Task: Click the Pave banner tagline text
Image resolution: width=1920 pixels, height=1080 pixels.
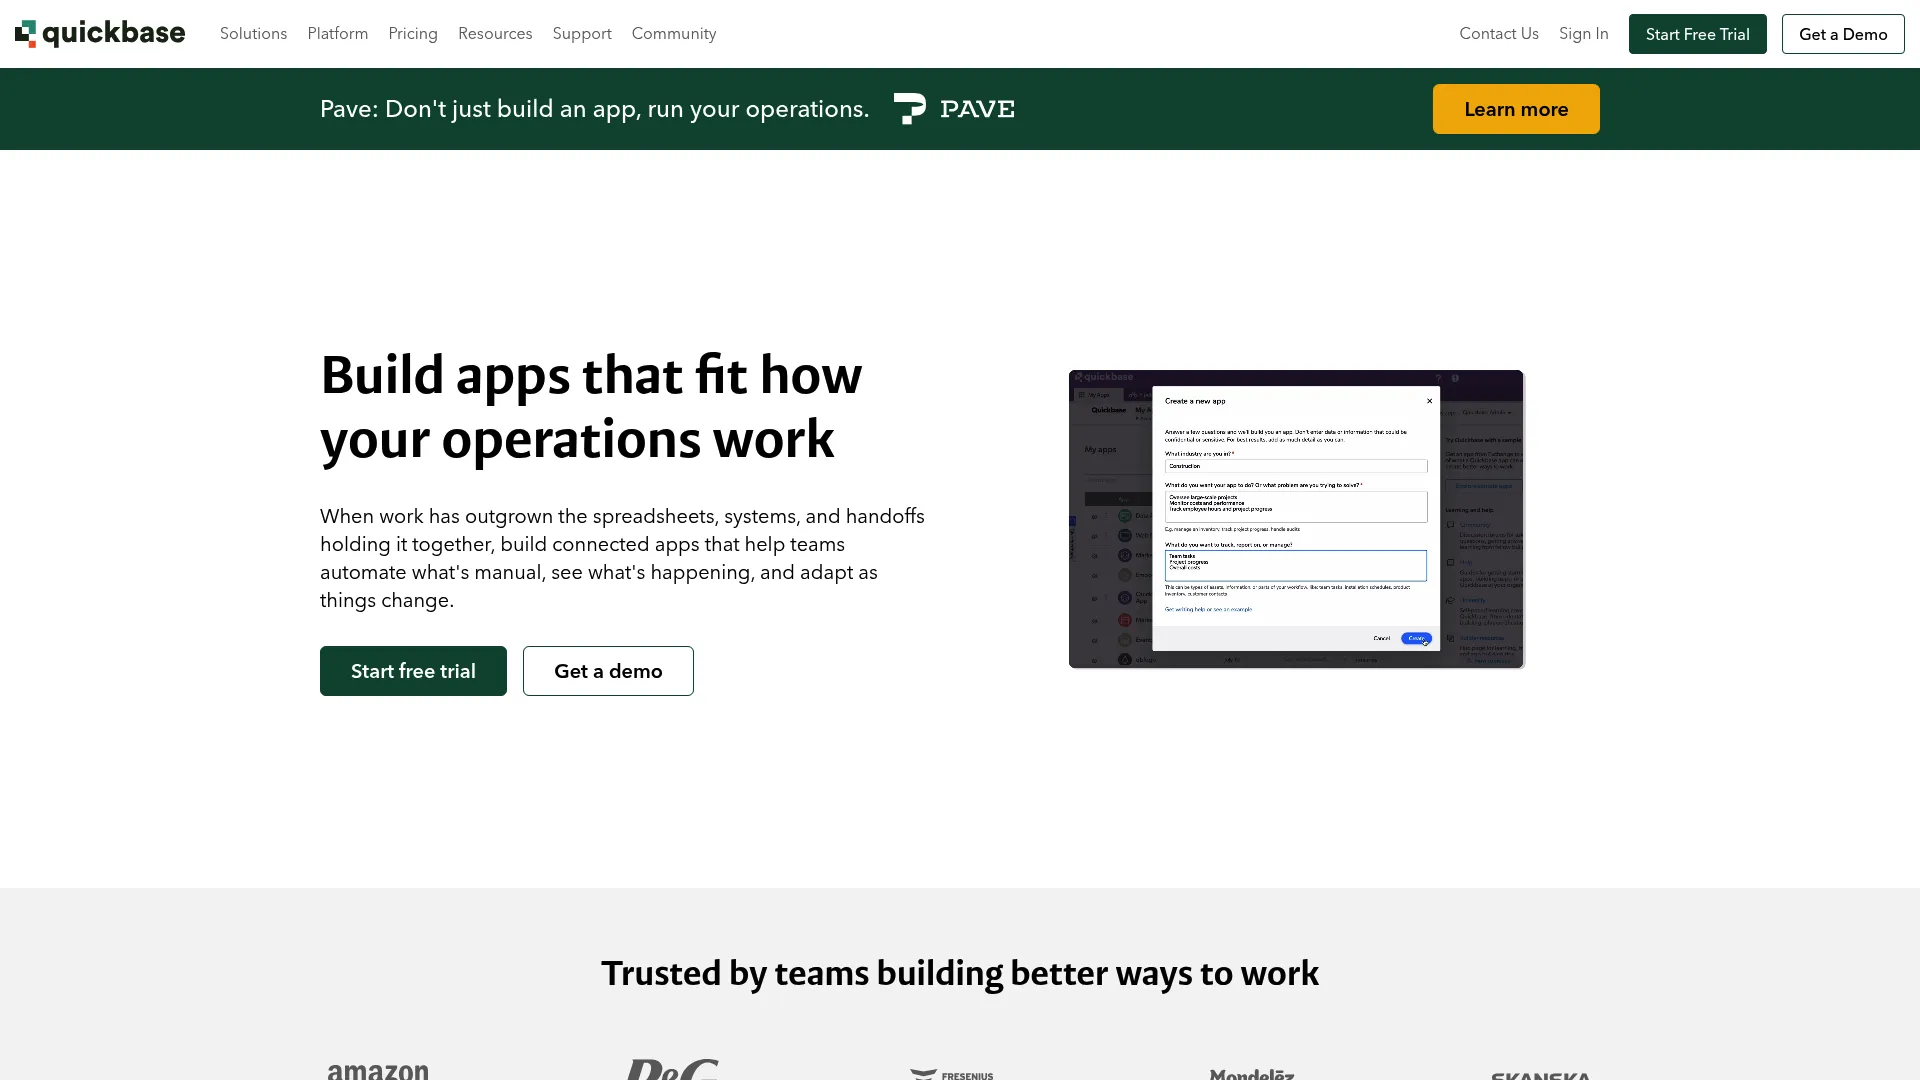Action: pyautogui.click(x=594, y=109)
